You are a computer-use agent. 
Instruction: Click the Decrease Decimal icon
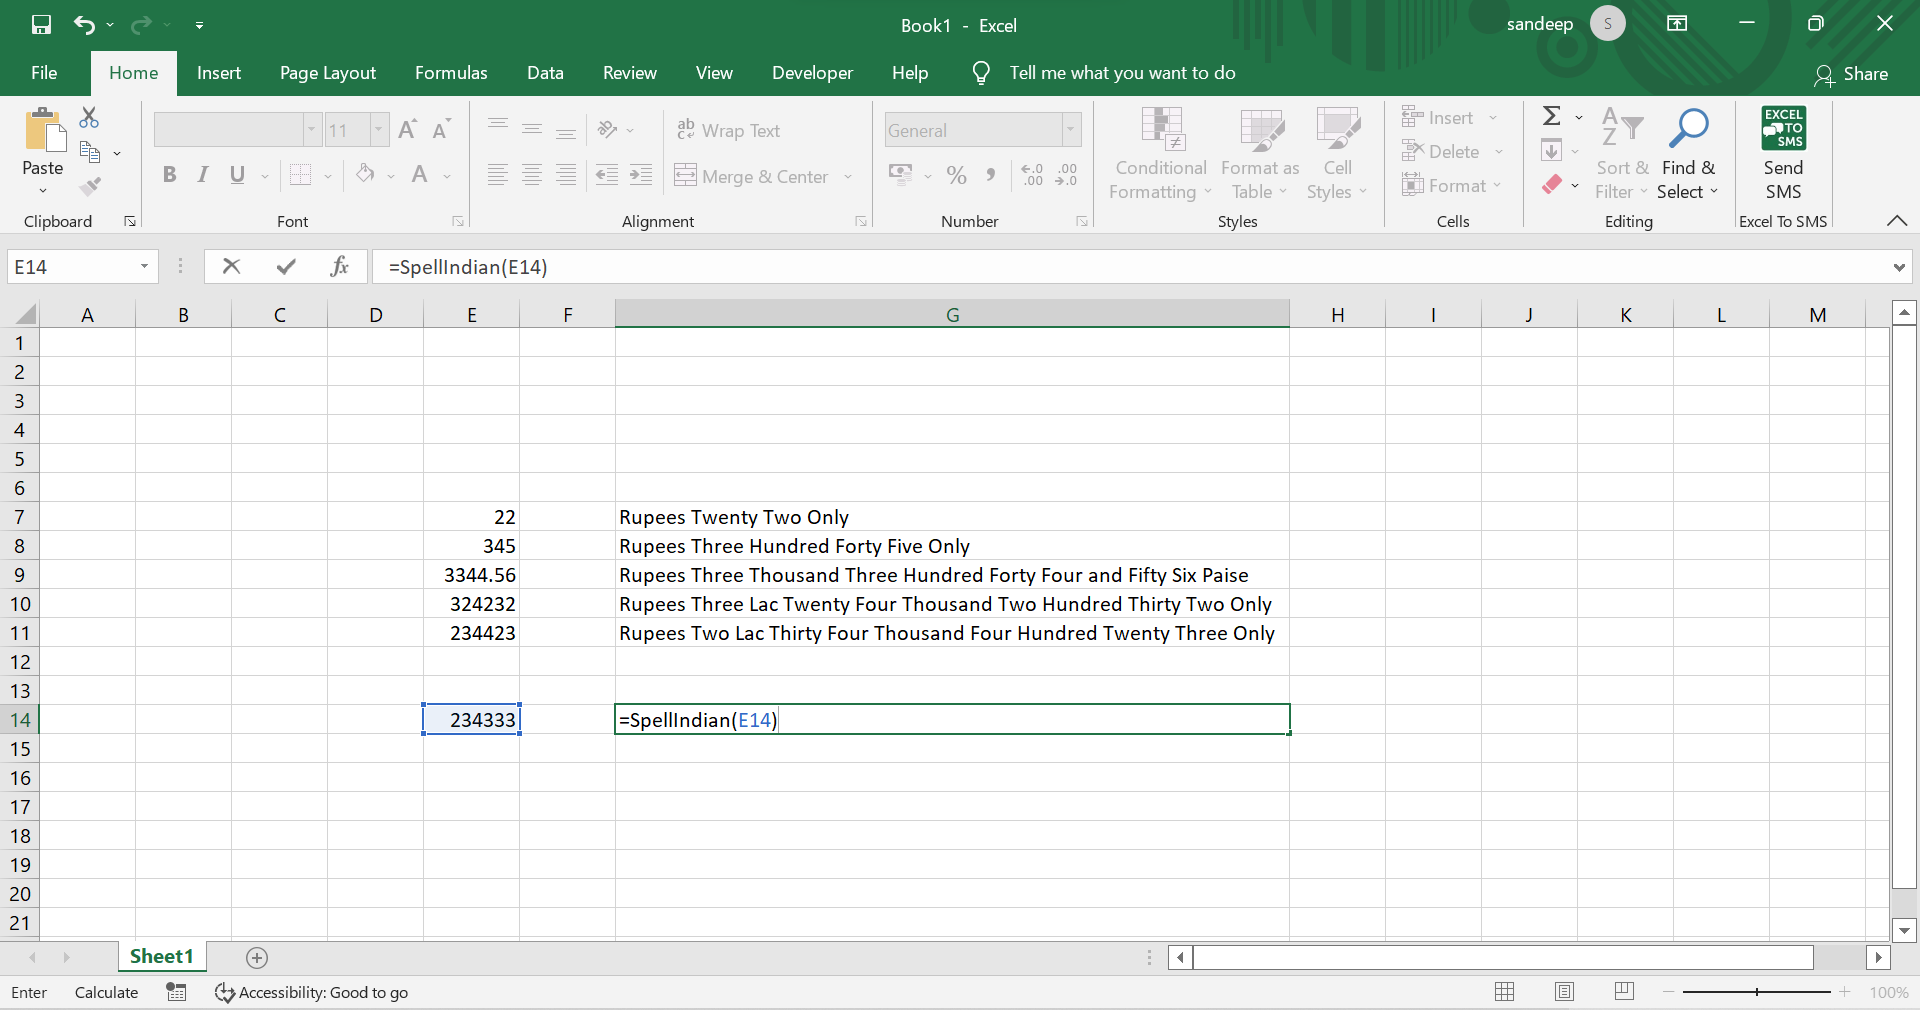(1067, 175)
